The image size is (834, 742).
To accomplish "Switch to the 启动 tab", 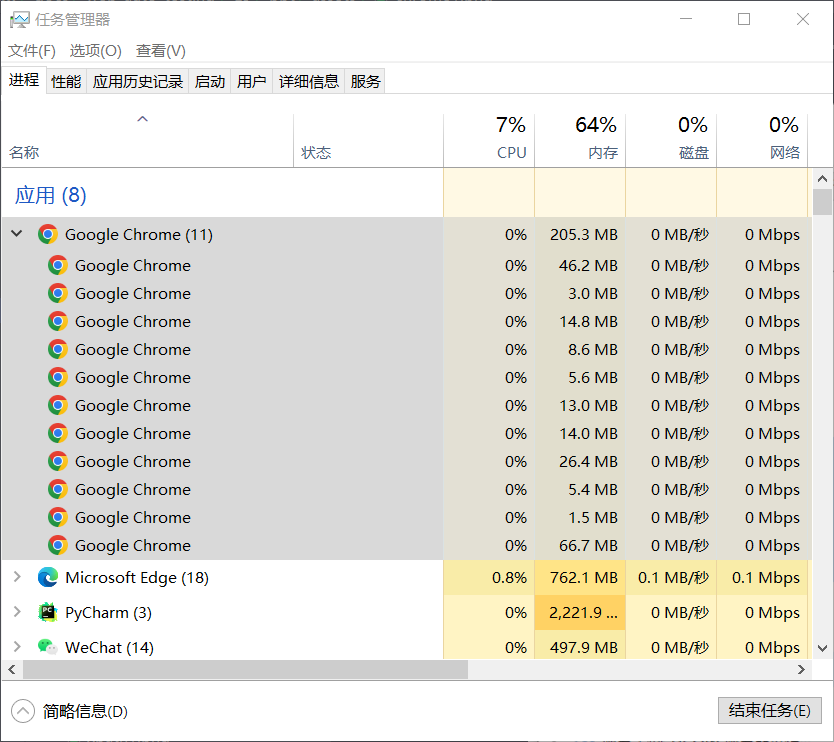I will (210, 81).
